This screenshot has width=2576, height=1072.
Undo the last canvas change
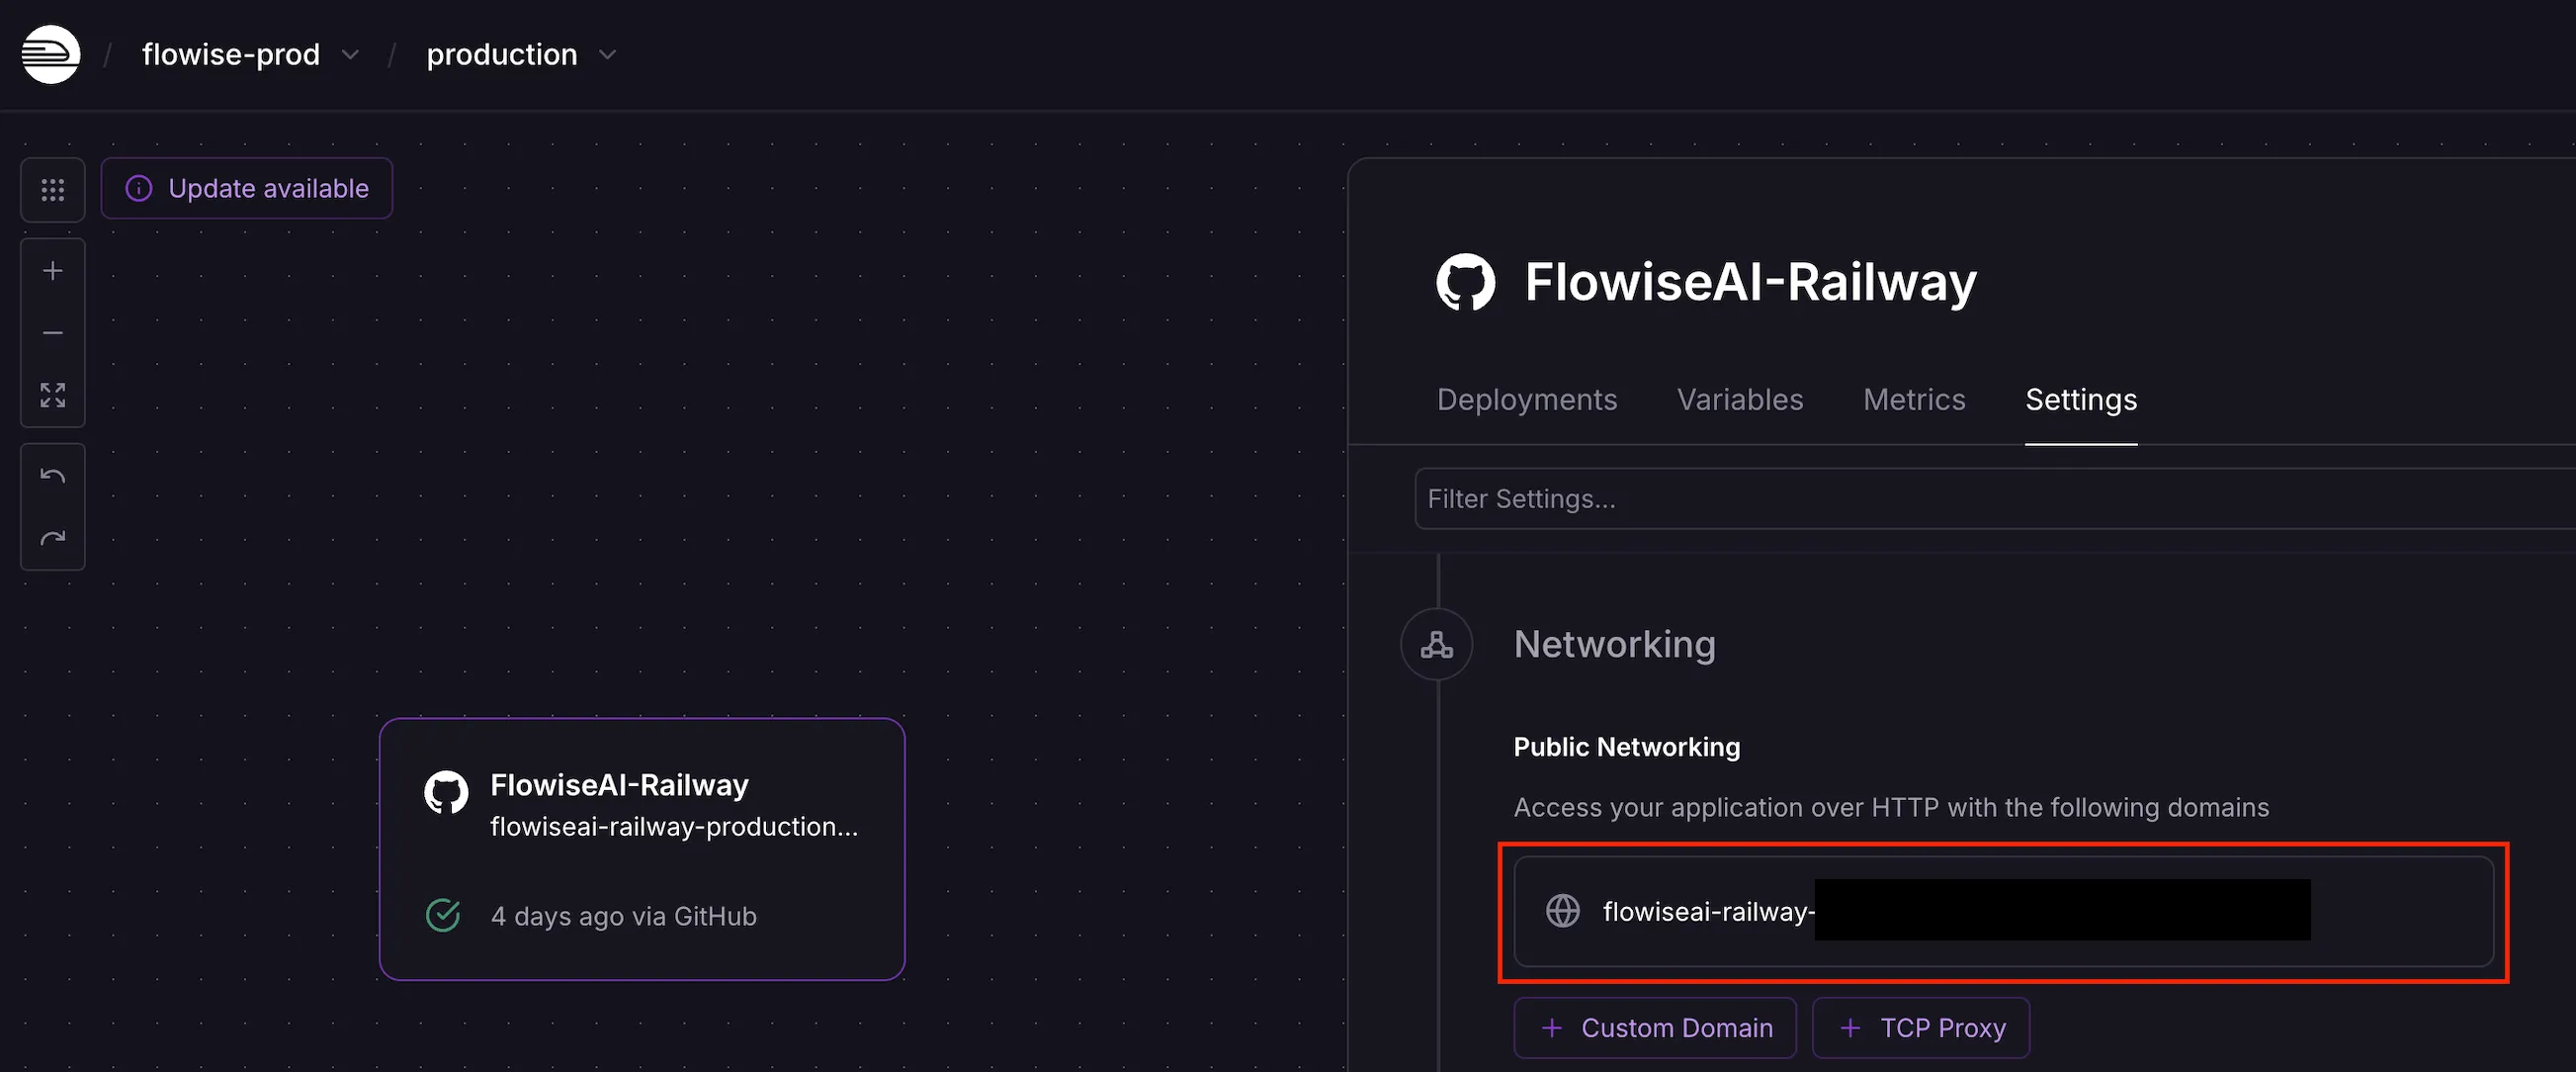click(53, 476)
